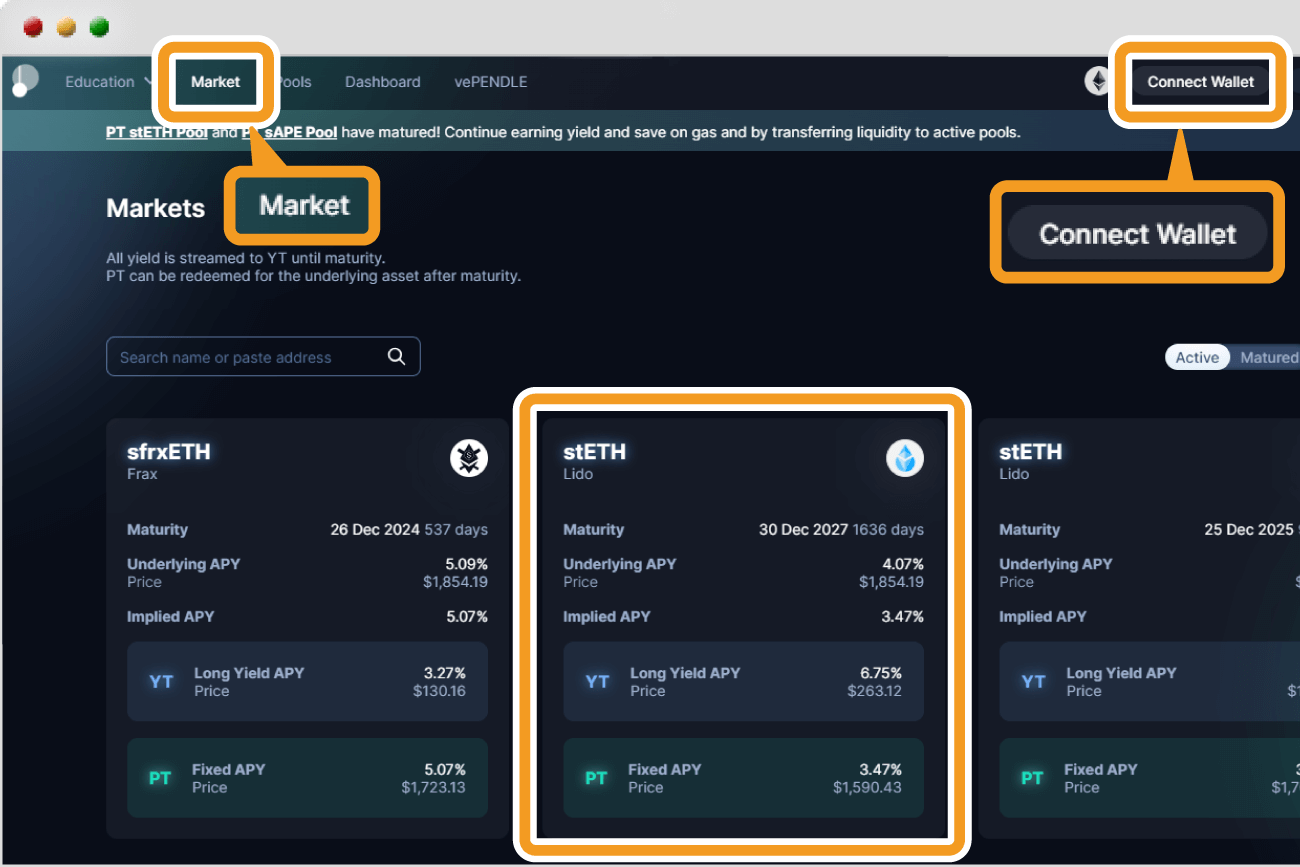1300x867 pixels.
Task: Follow the PT stETH Pool link in the banner
Action: tap(157, 132)
